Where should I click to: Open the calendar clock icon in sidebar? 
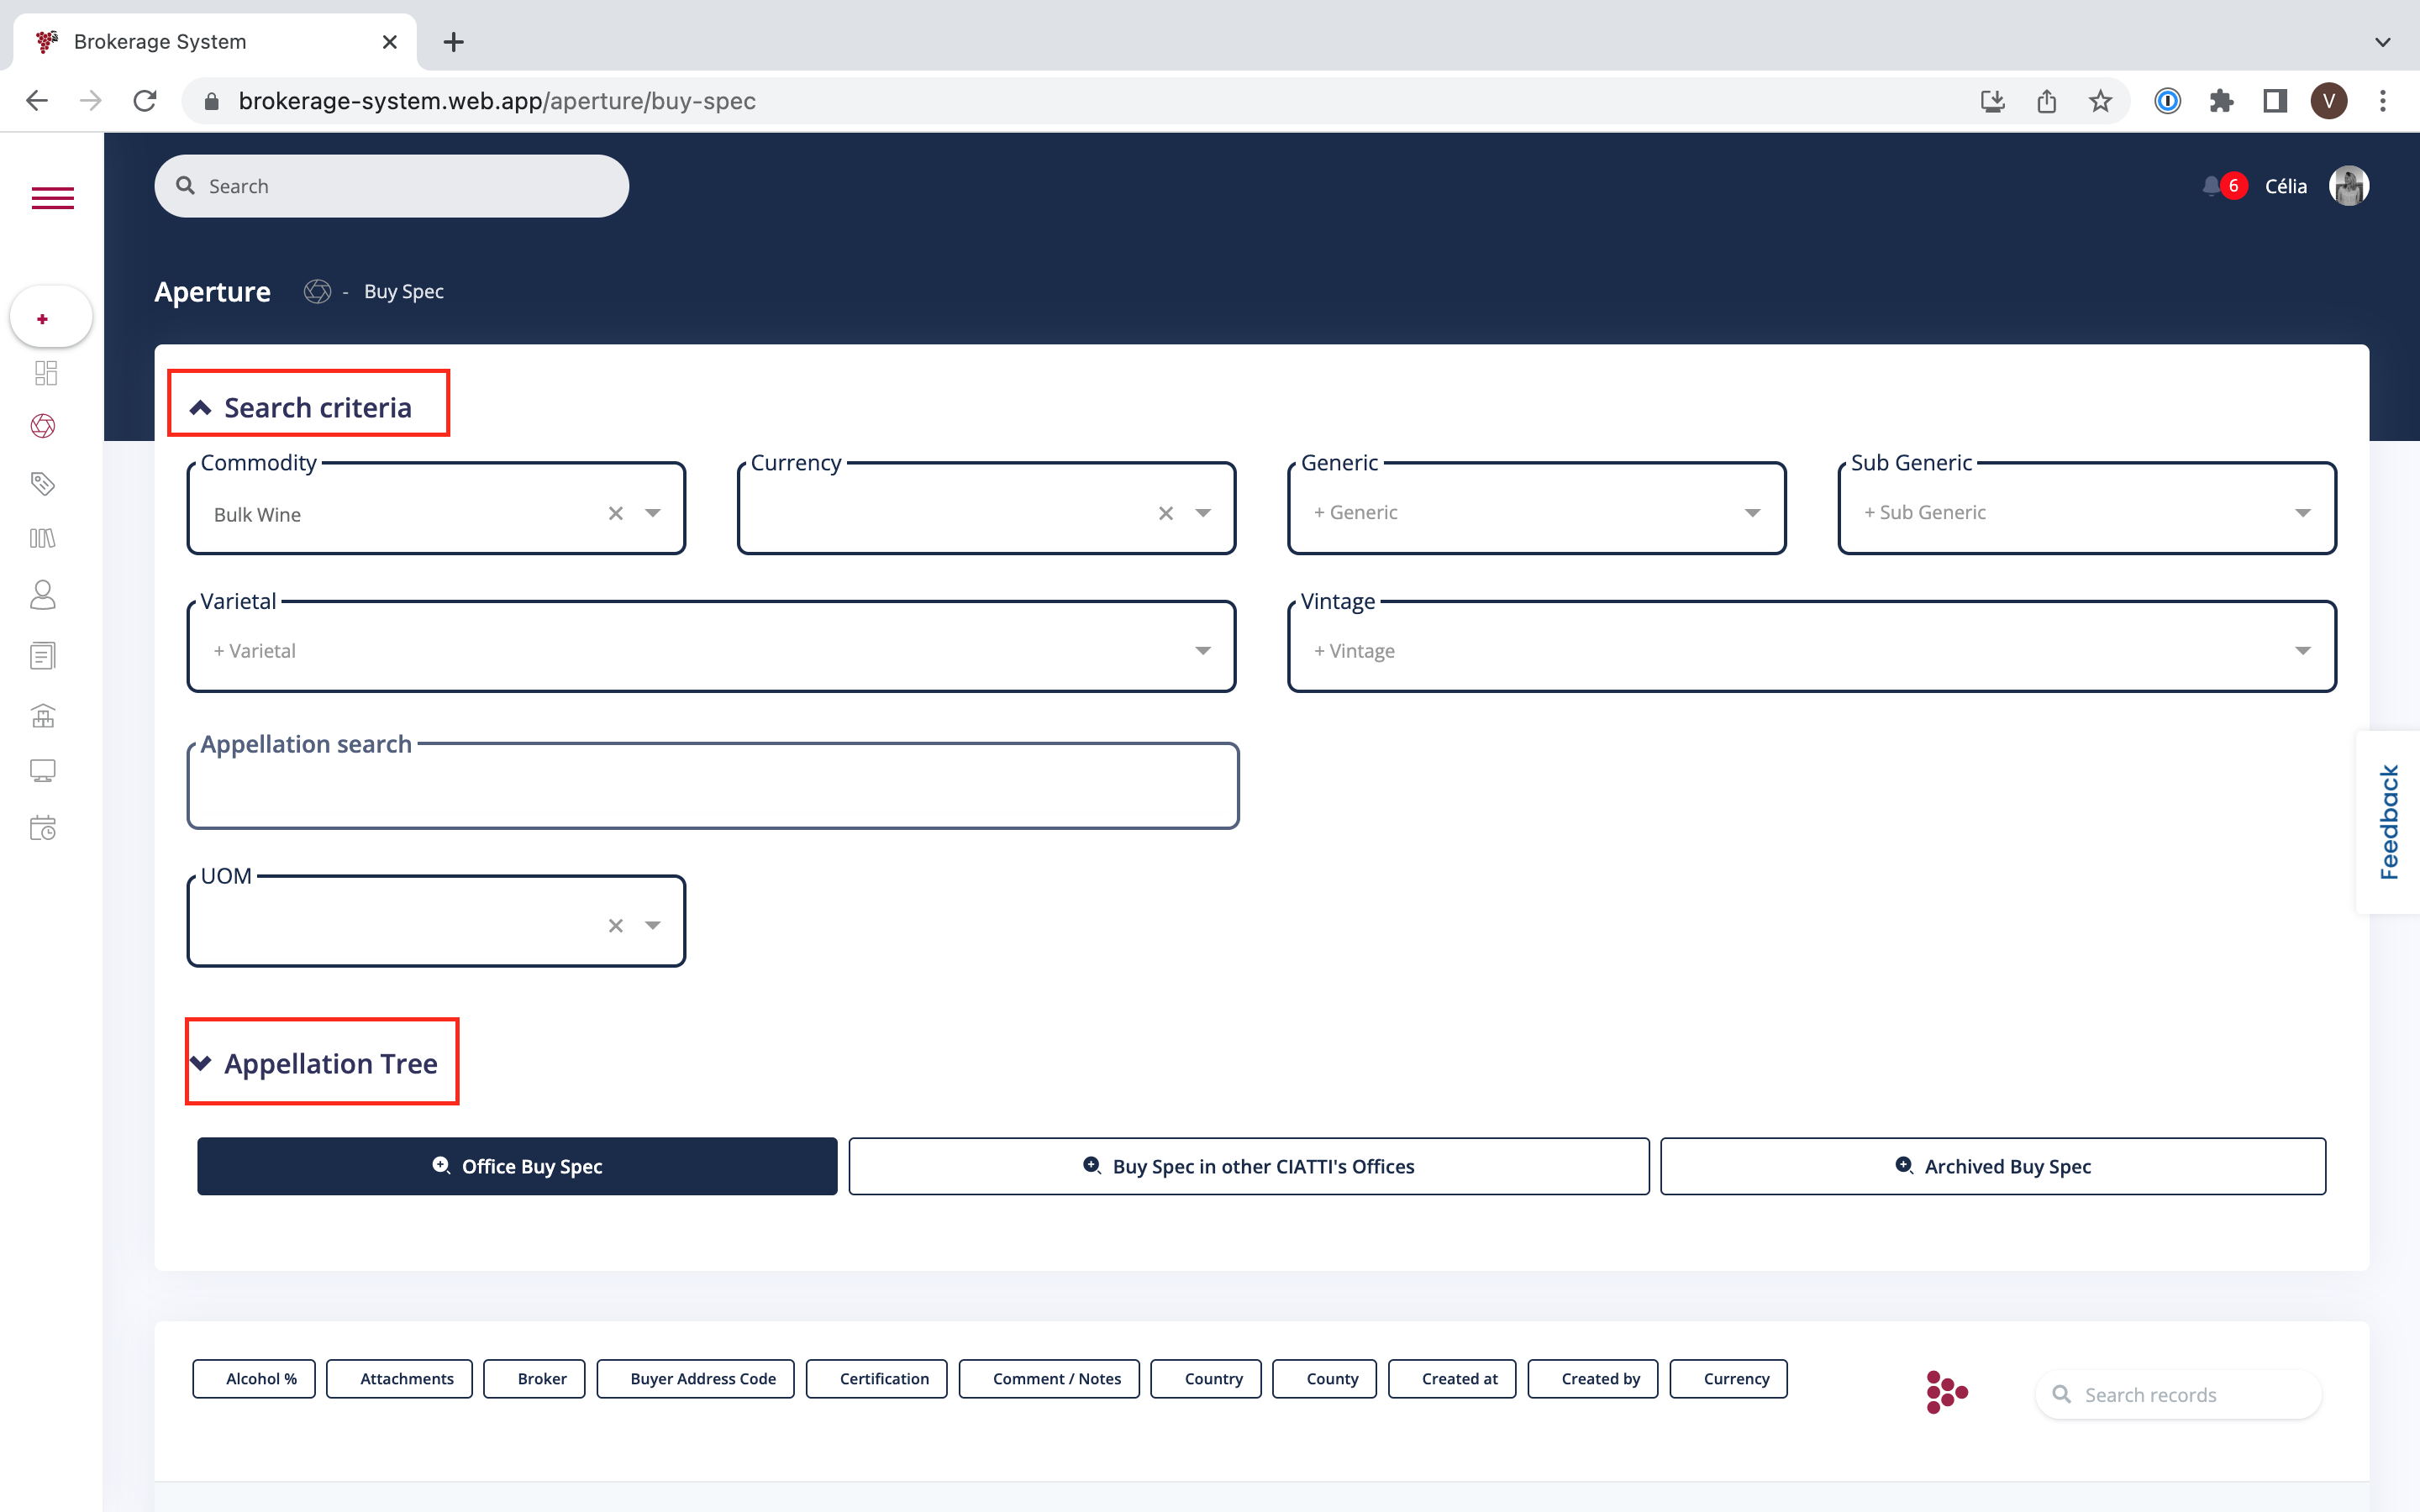point(43,828)
